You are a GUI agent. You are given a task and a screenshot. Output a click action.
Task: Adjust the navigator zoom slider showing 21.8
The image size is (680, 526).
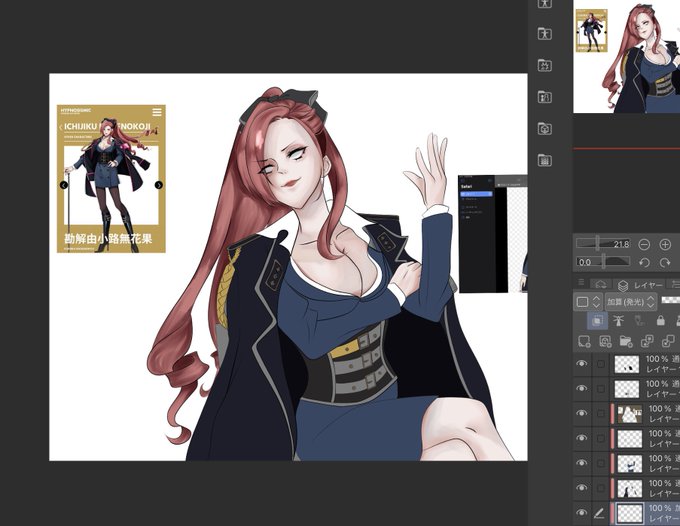[604, 244]
